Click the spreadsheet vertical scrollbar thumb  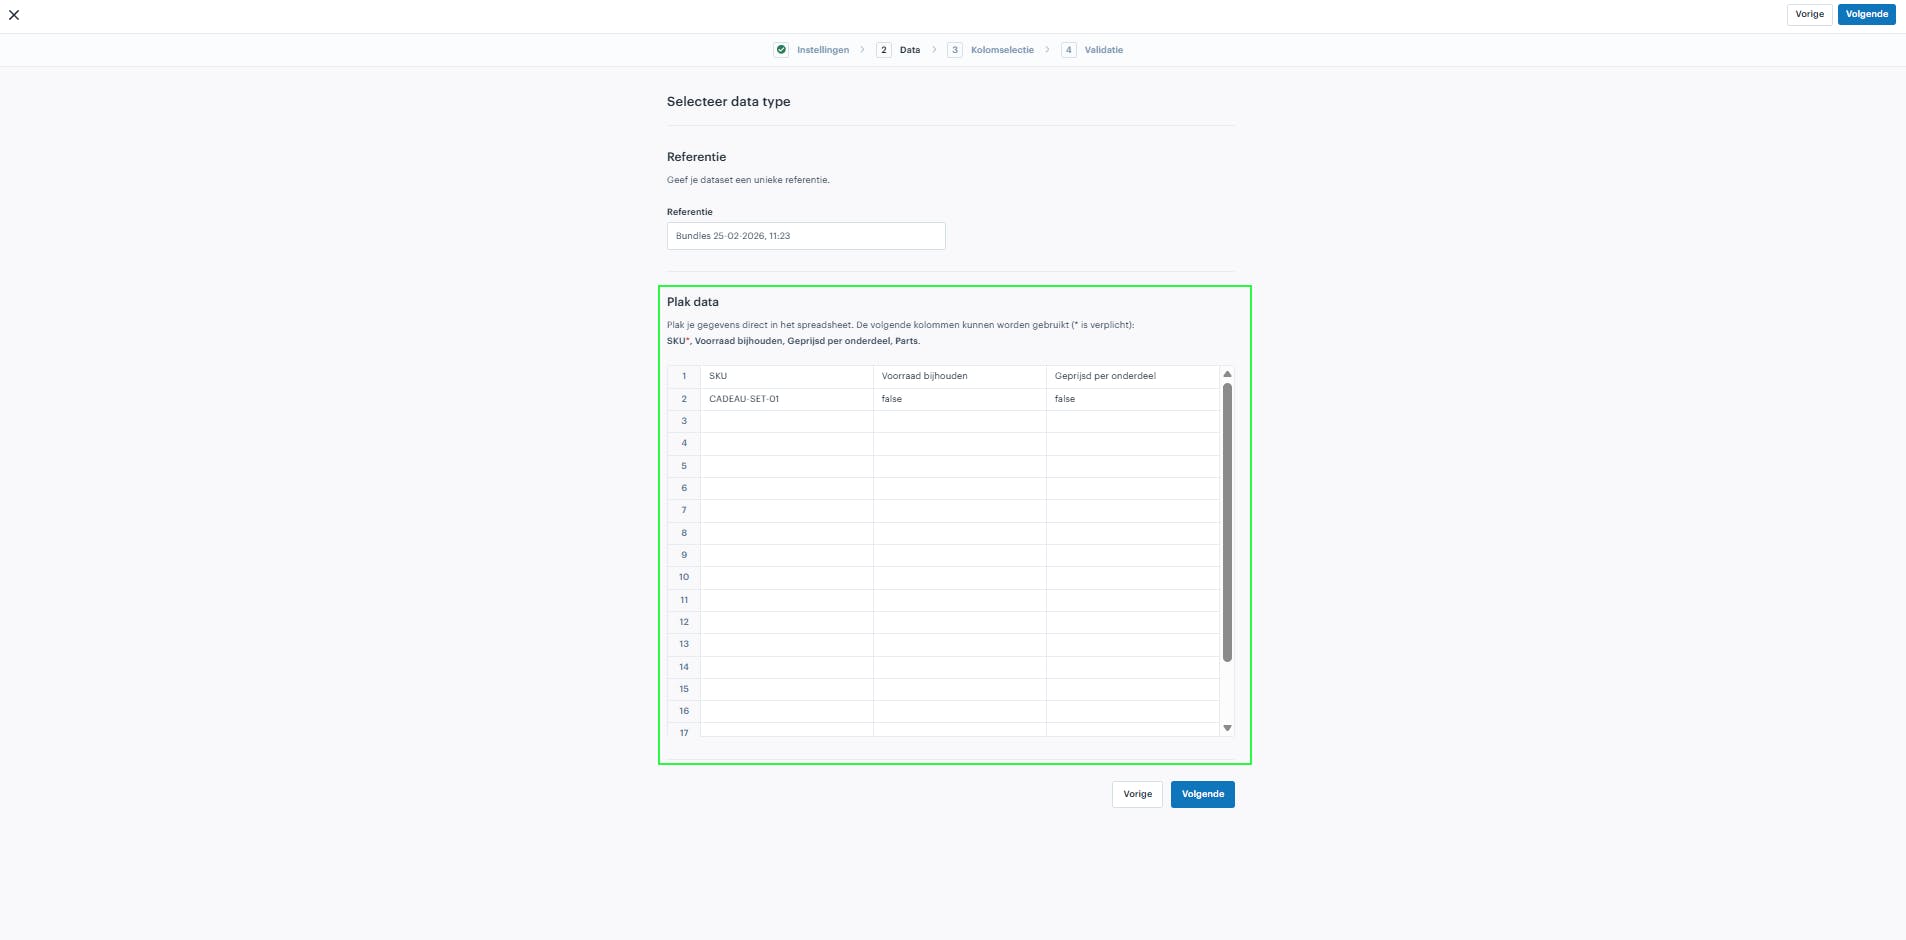point(1227,522)
